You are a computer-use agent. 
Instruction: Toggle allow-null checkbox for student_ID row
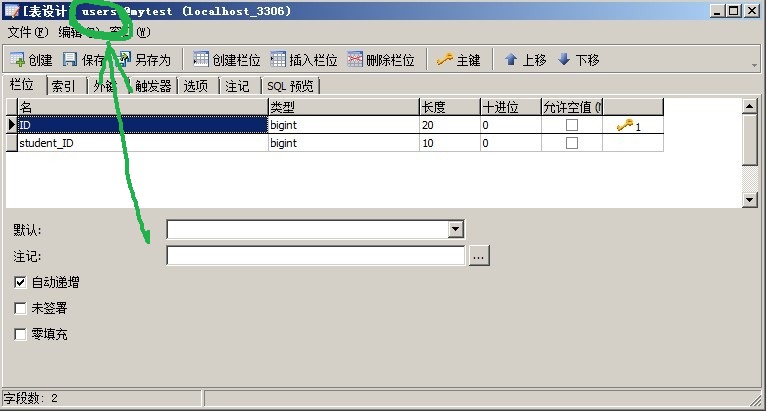571,143
